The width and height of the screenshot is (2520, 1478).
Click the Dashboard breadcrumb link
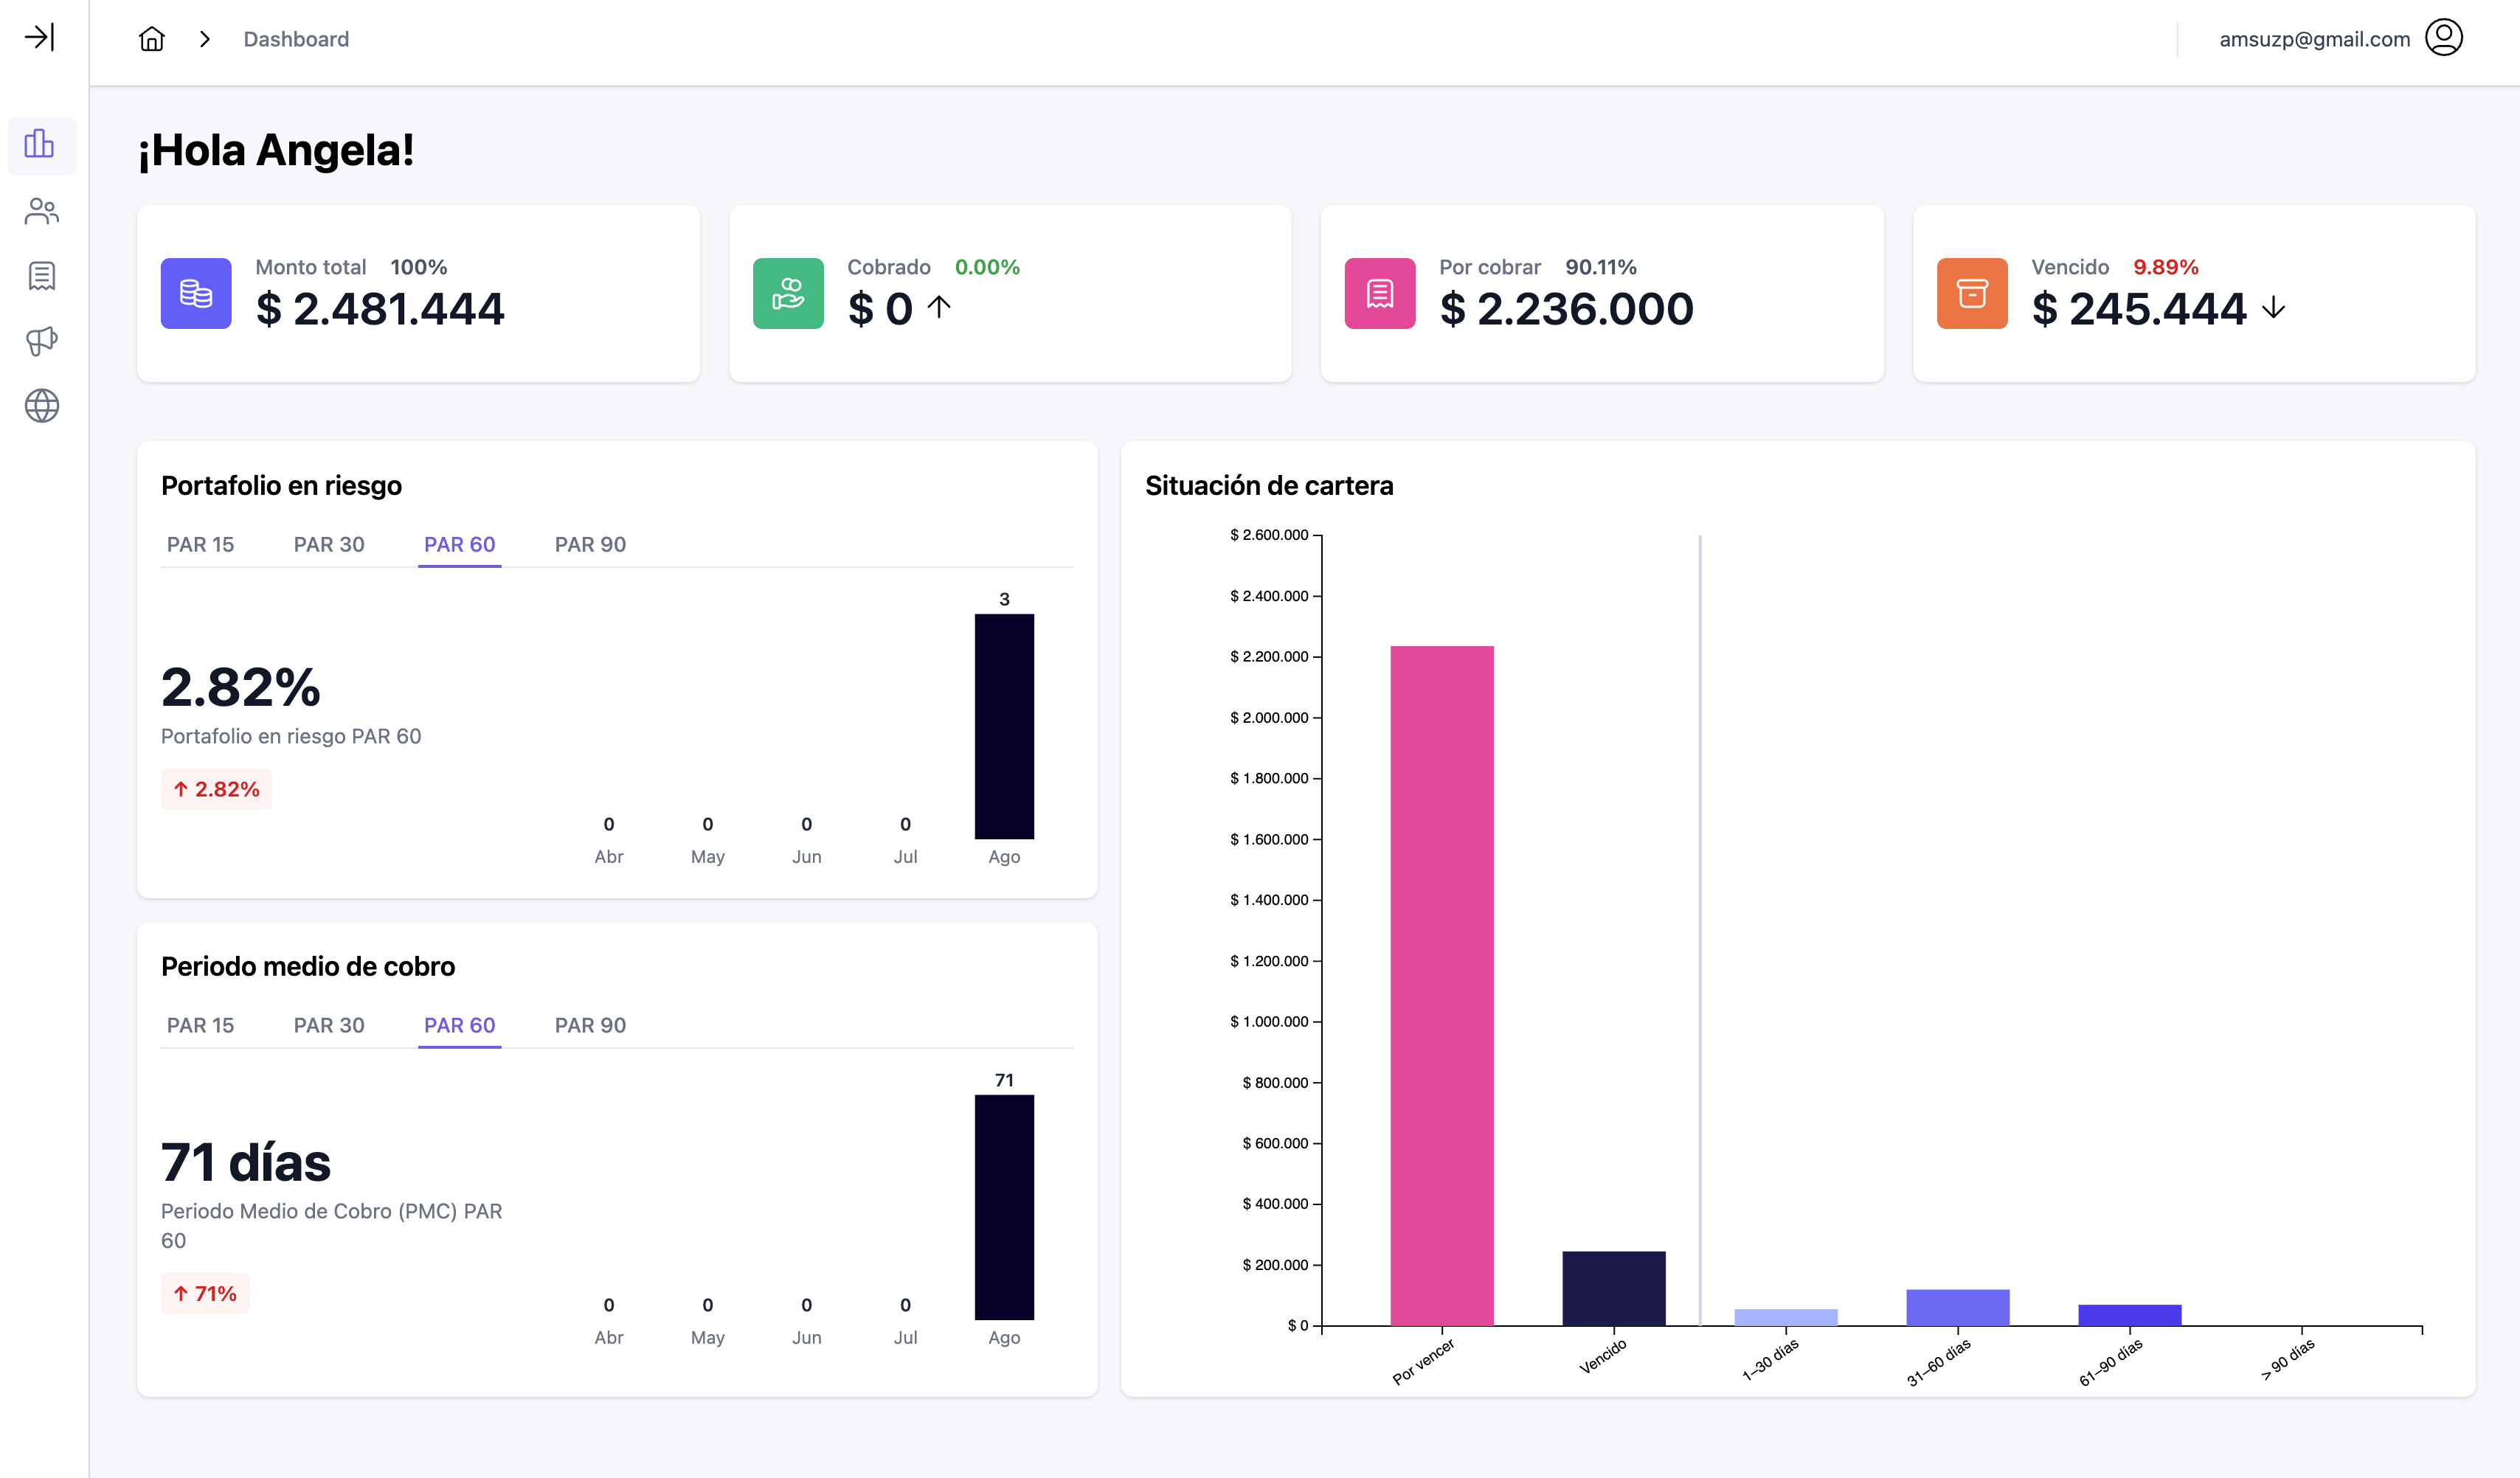pos(296,39)
